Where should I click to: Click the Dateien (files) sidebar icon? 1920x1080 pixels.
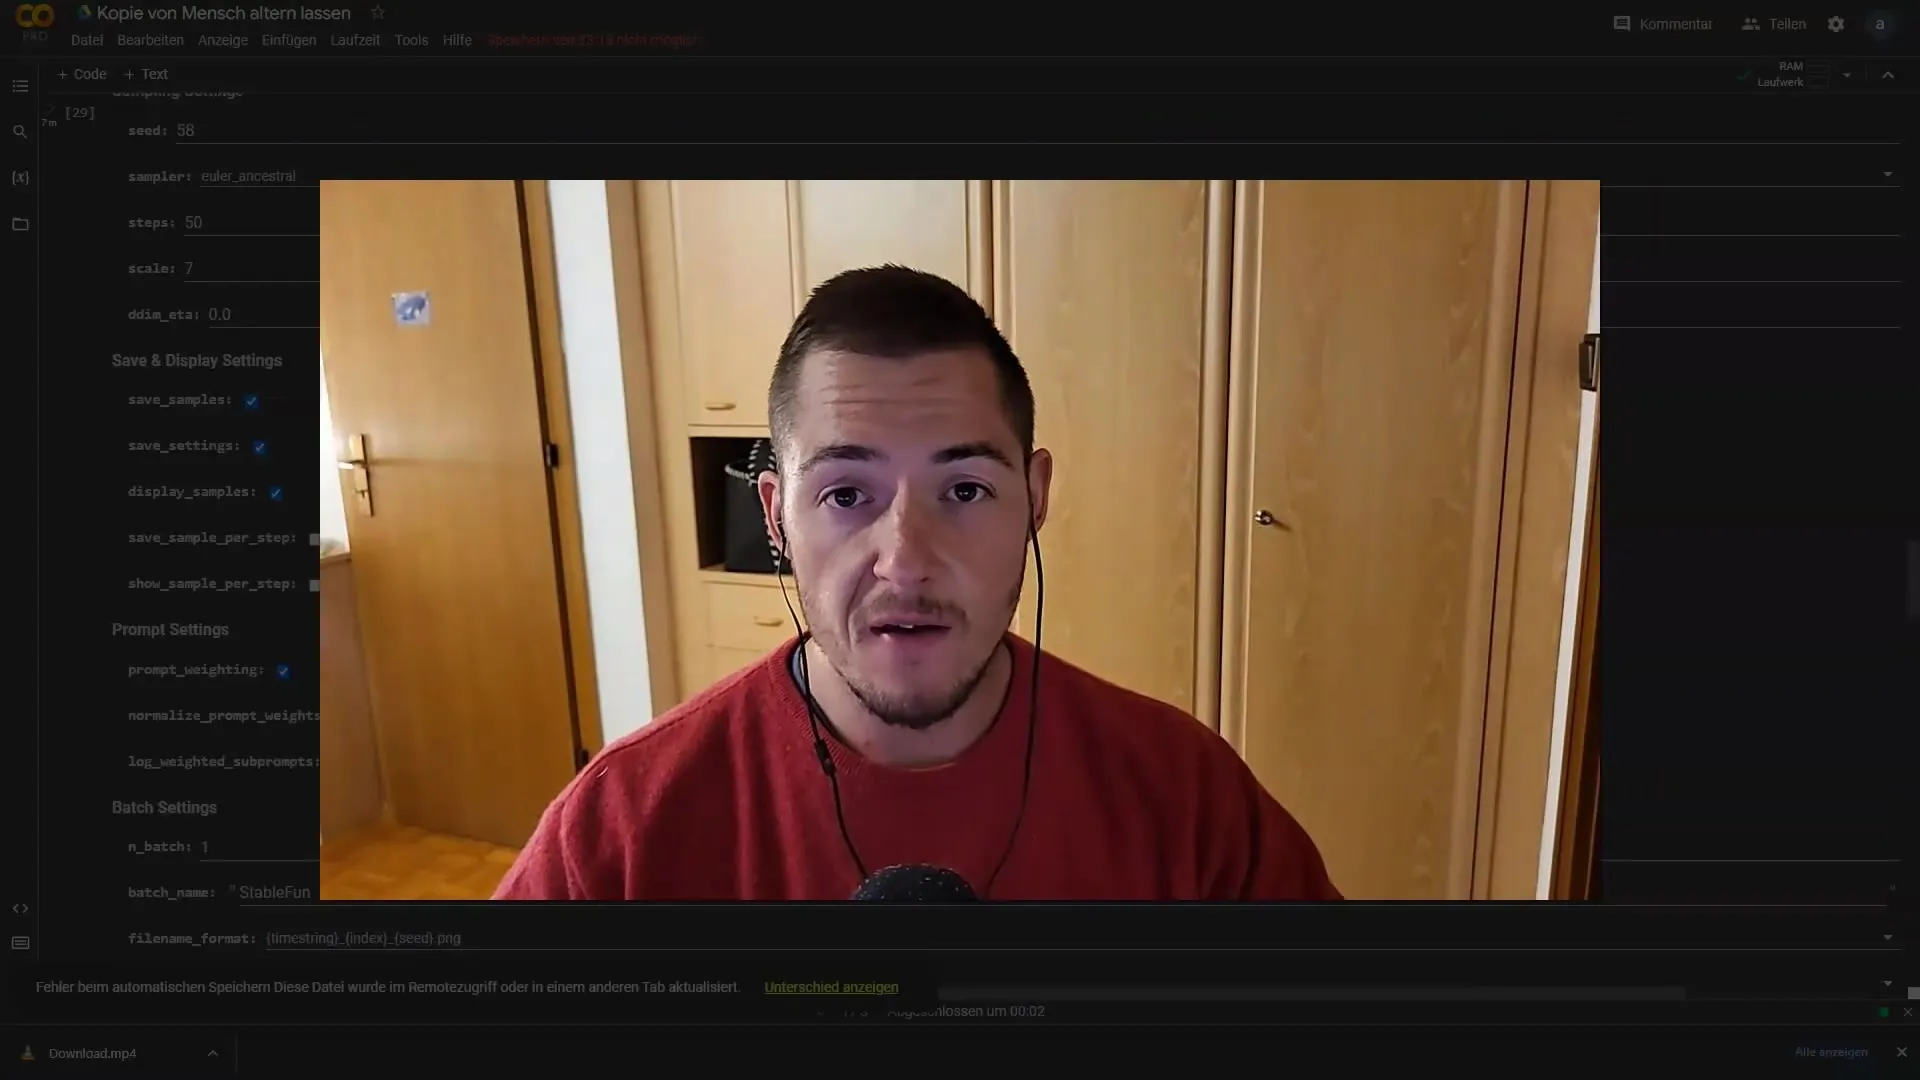[20, 224]
